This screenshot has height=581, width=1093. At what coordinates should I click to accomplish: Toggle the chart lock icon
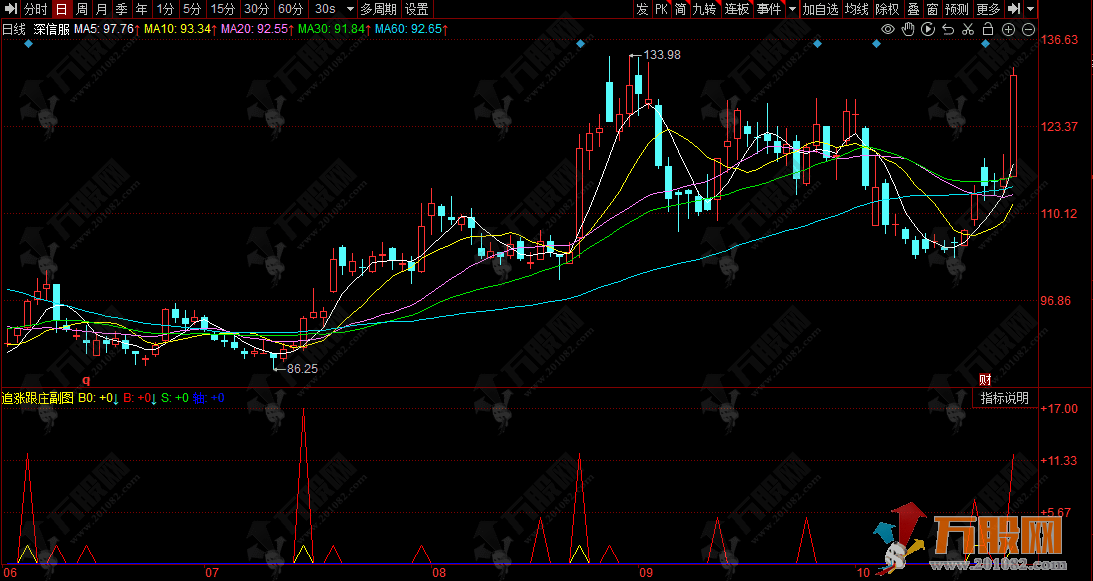988,30
